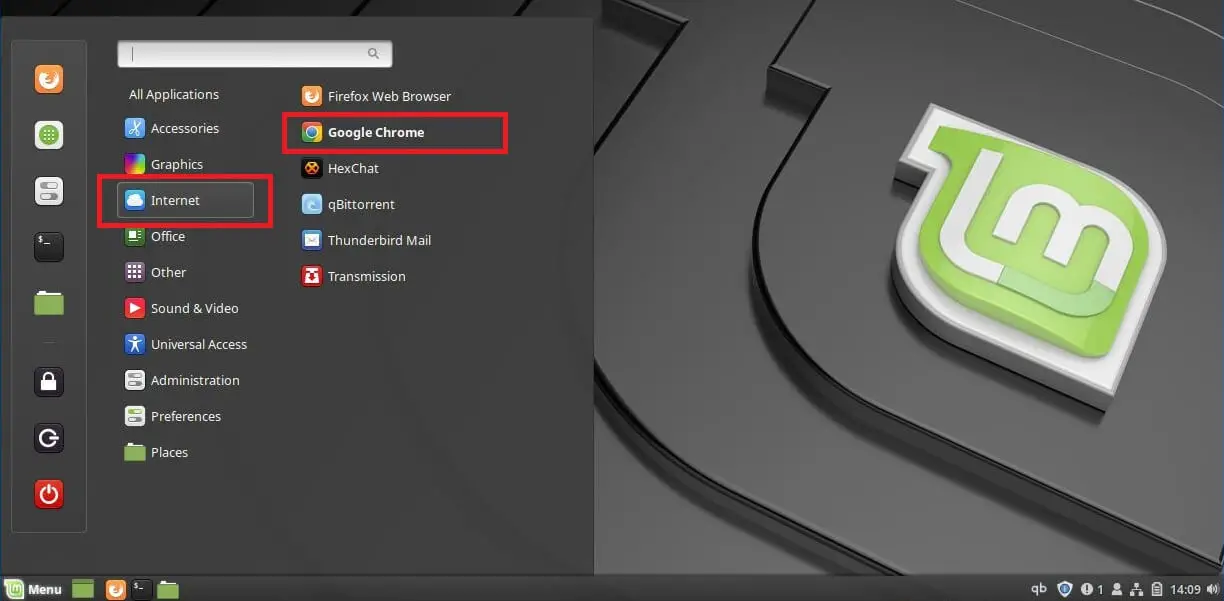Launch Terminal from the favorites sidebar

[x=49, y=246]
